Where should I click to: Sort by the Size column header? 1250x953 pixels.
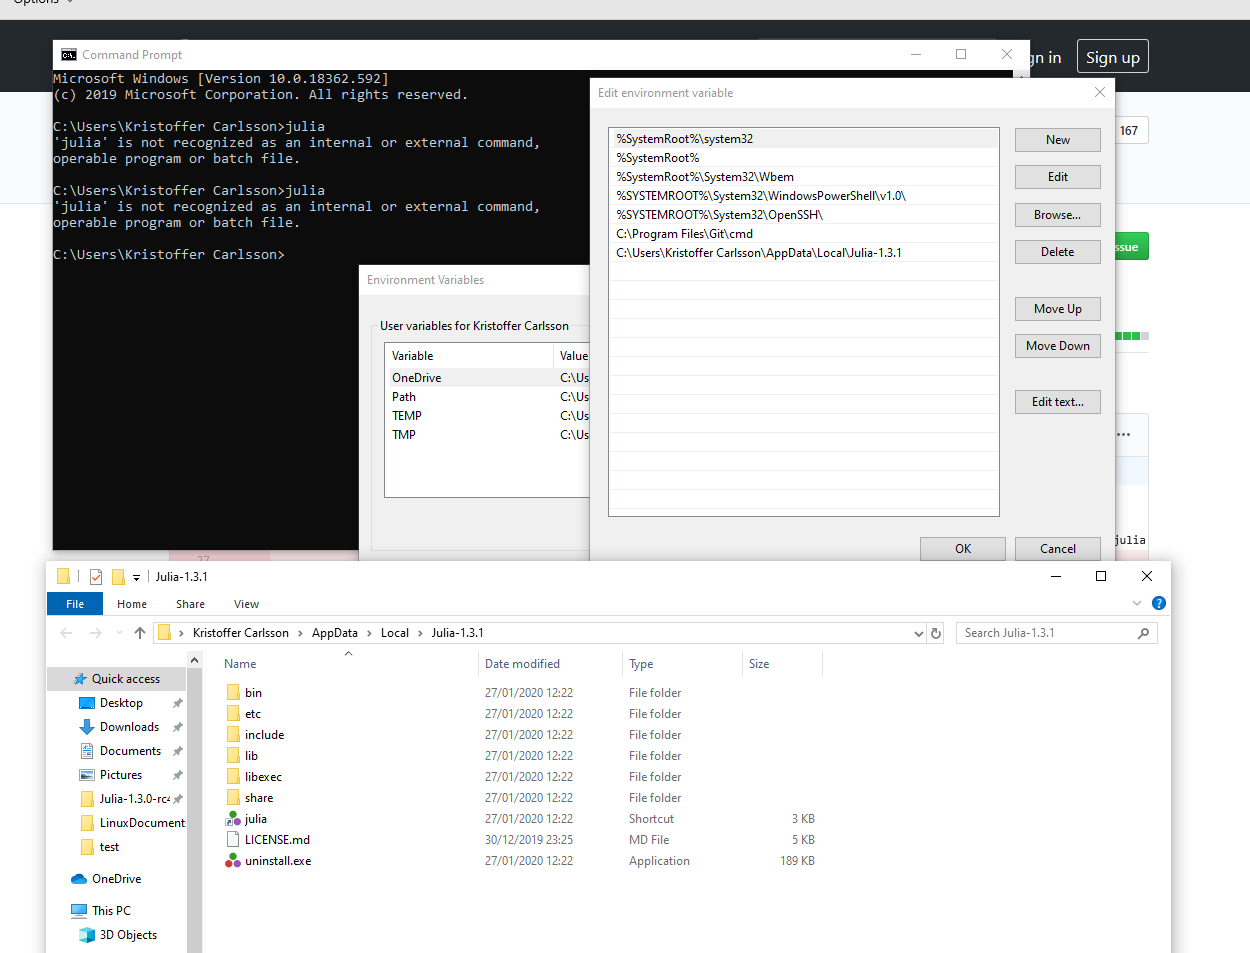click(759, 664)
